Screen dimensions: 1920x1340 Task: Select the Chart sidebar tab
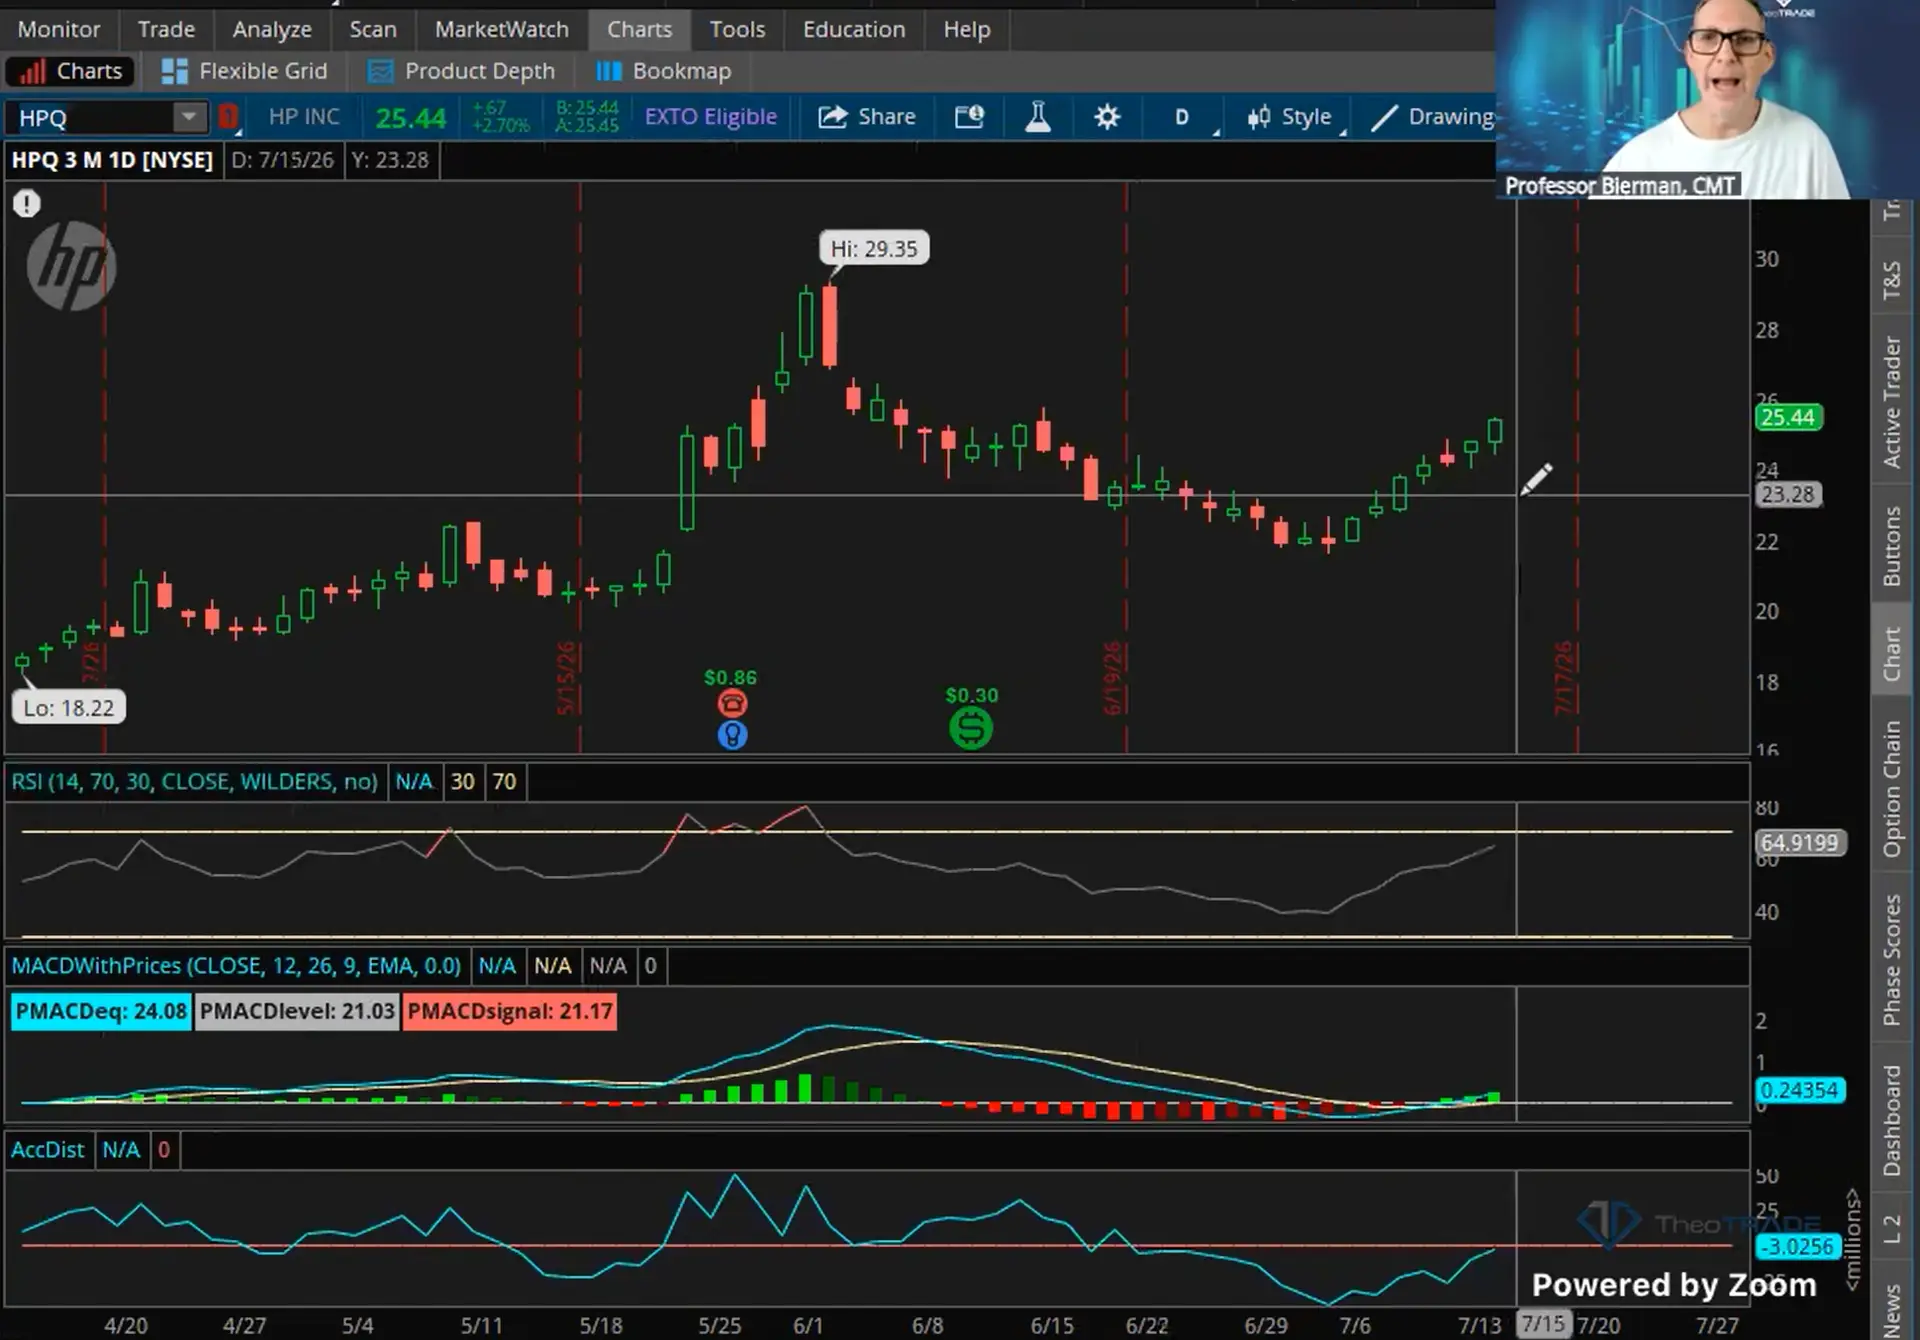1892,653
